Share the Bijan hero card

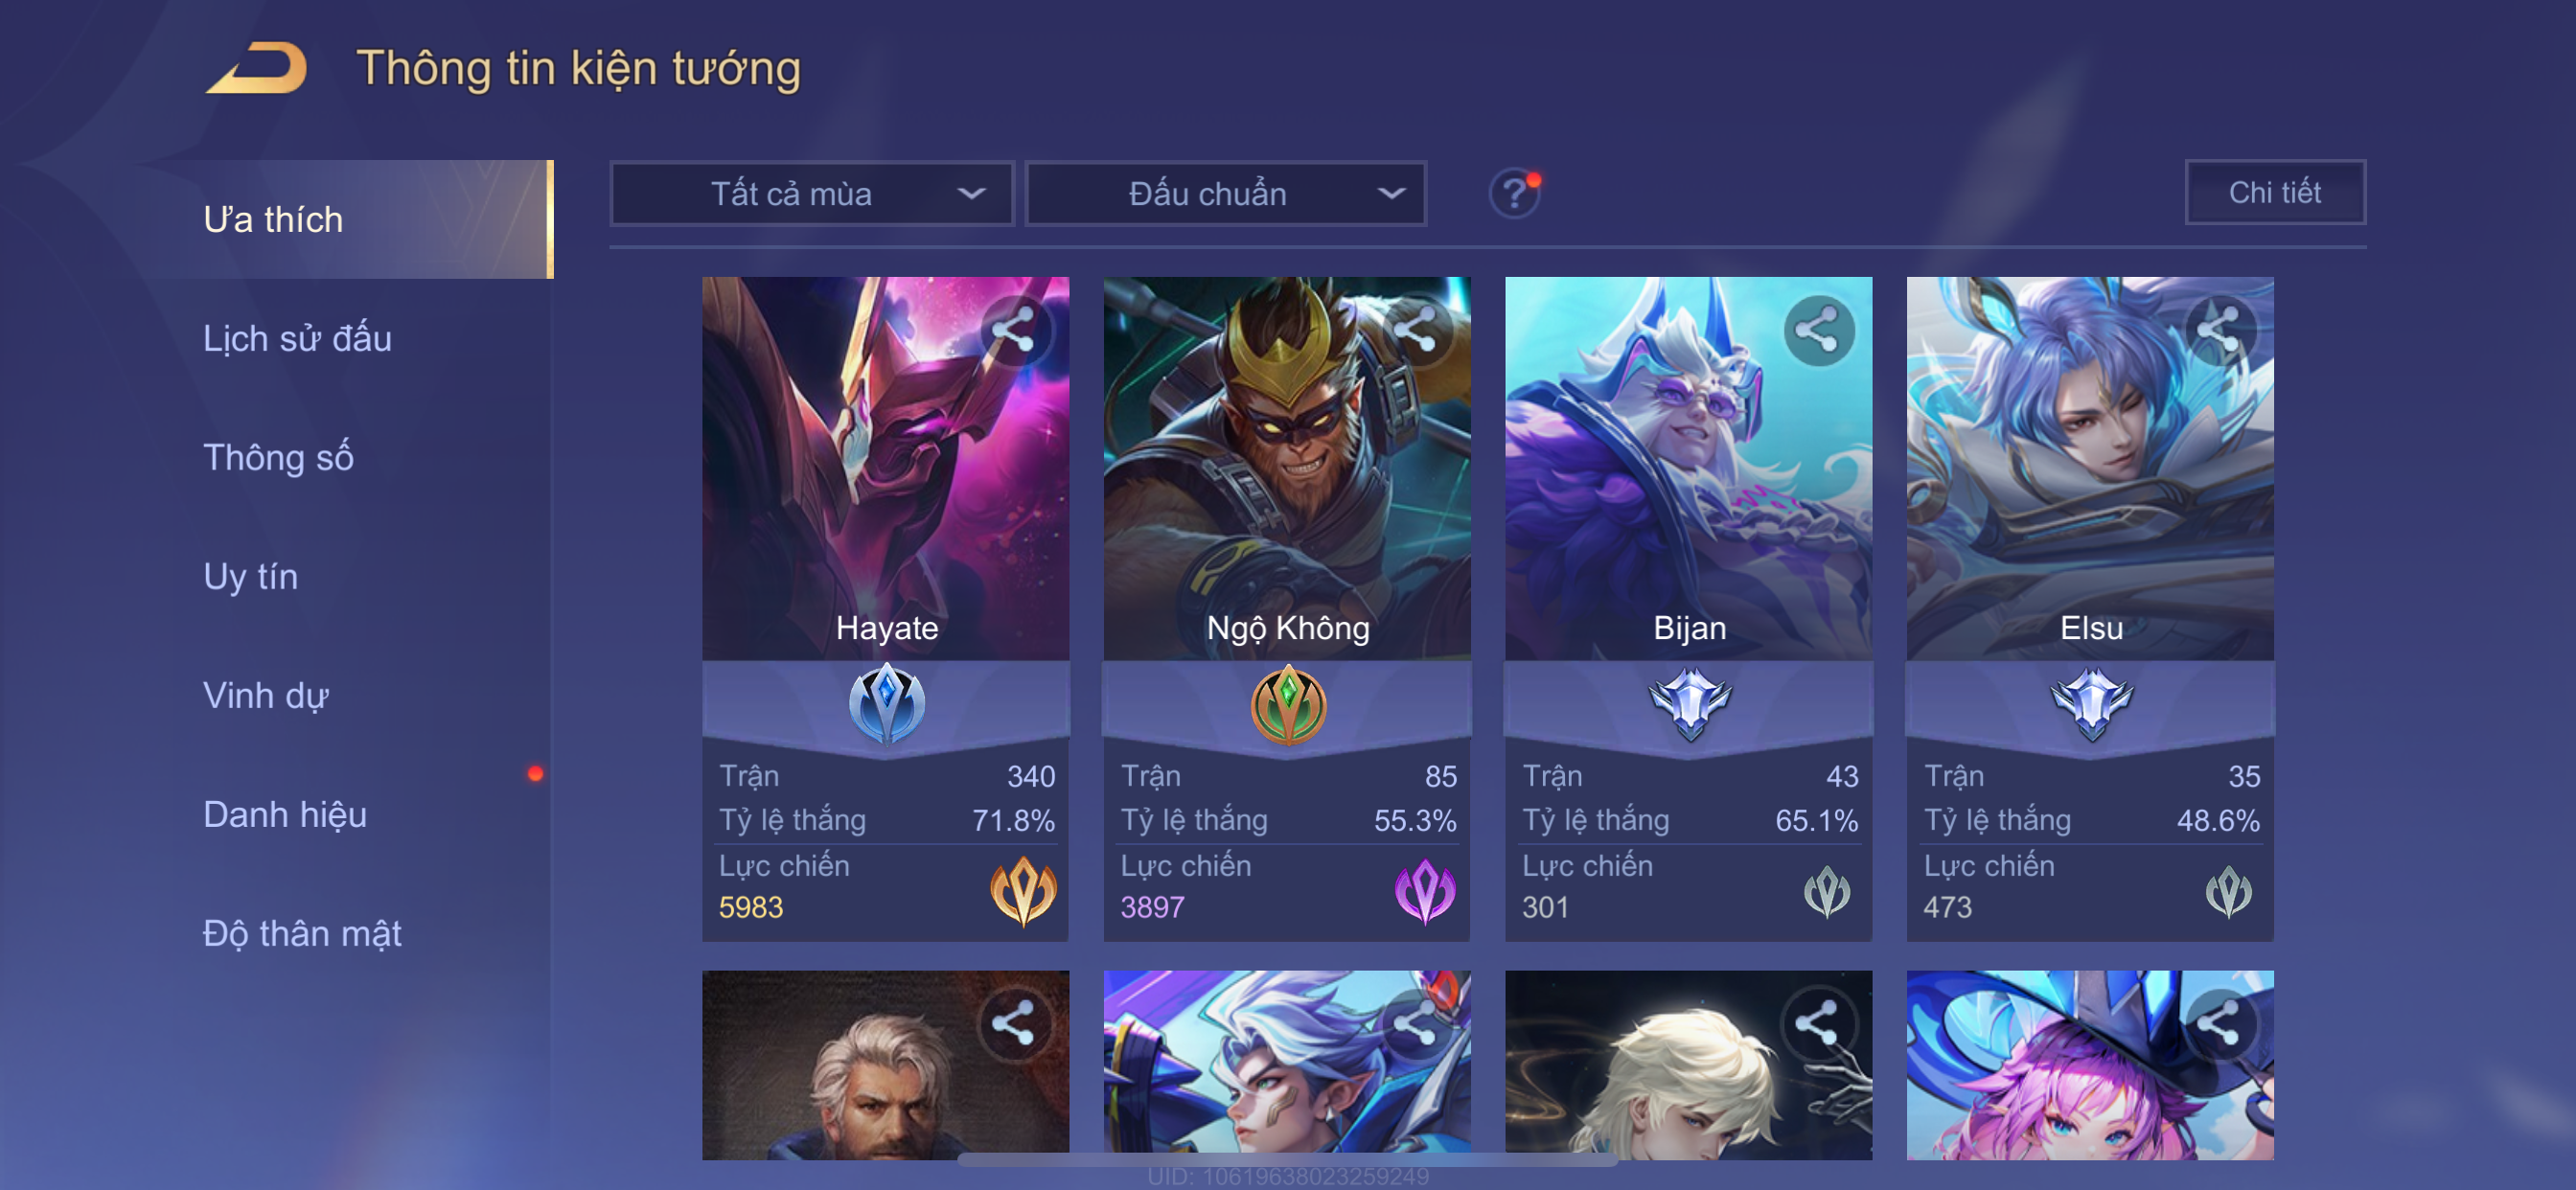[1818, 329]
